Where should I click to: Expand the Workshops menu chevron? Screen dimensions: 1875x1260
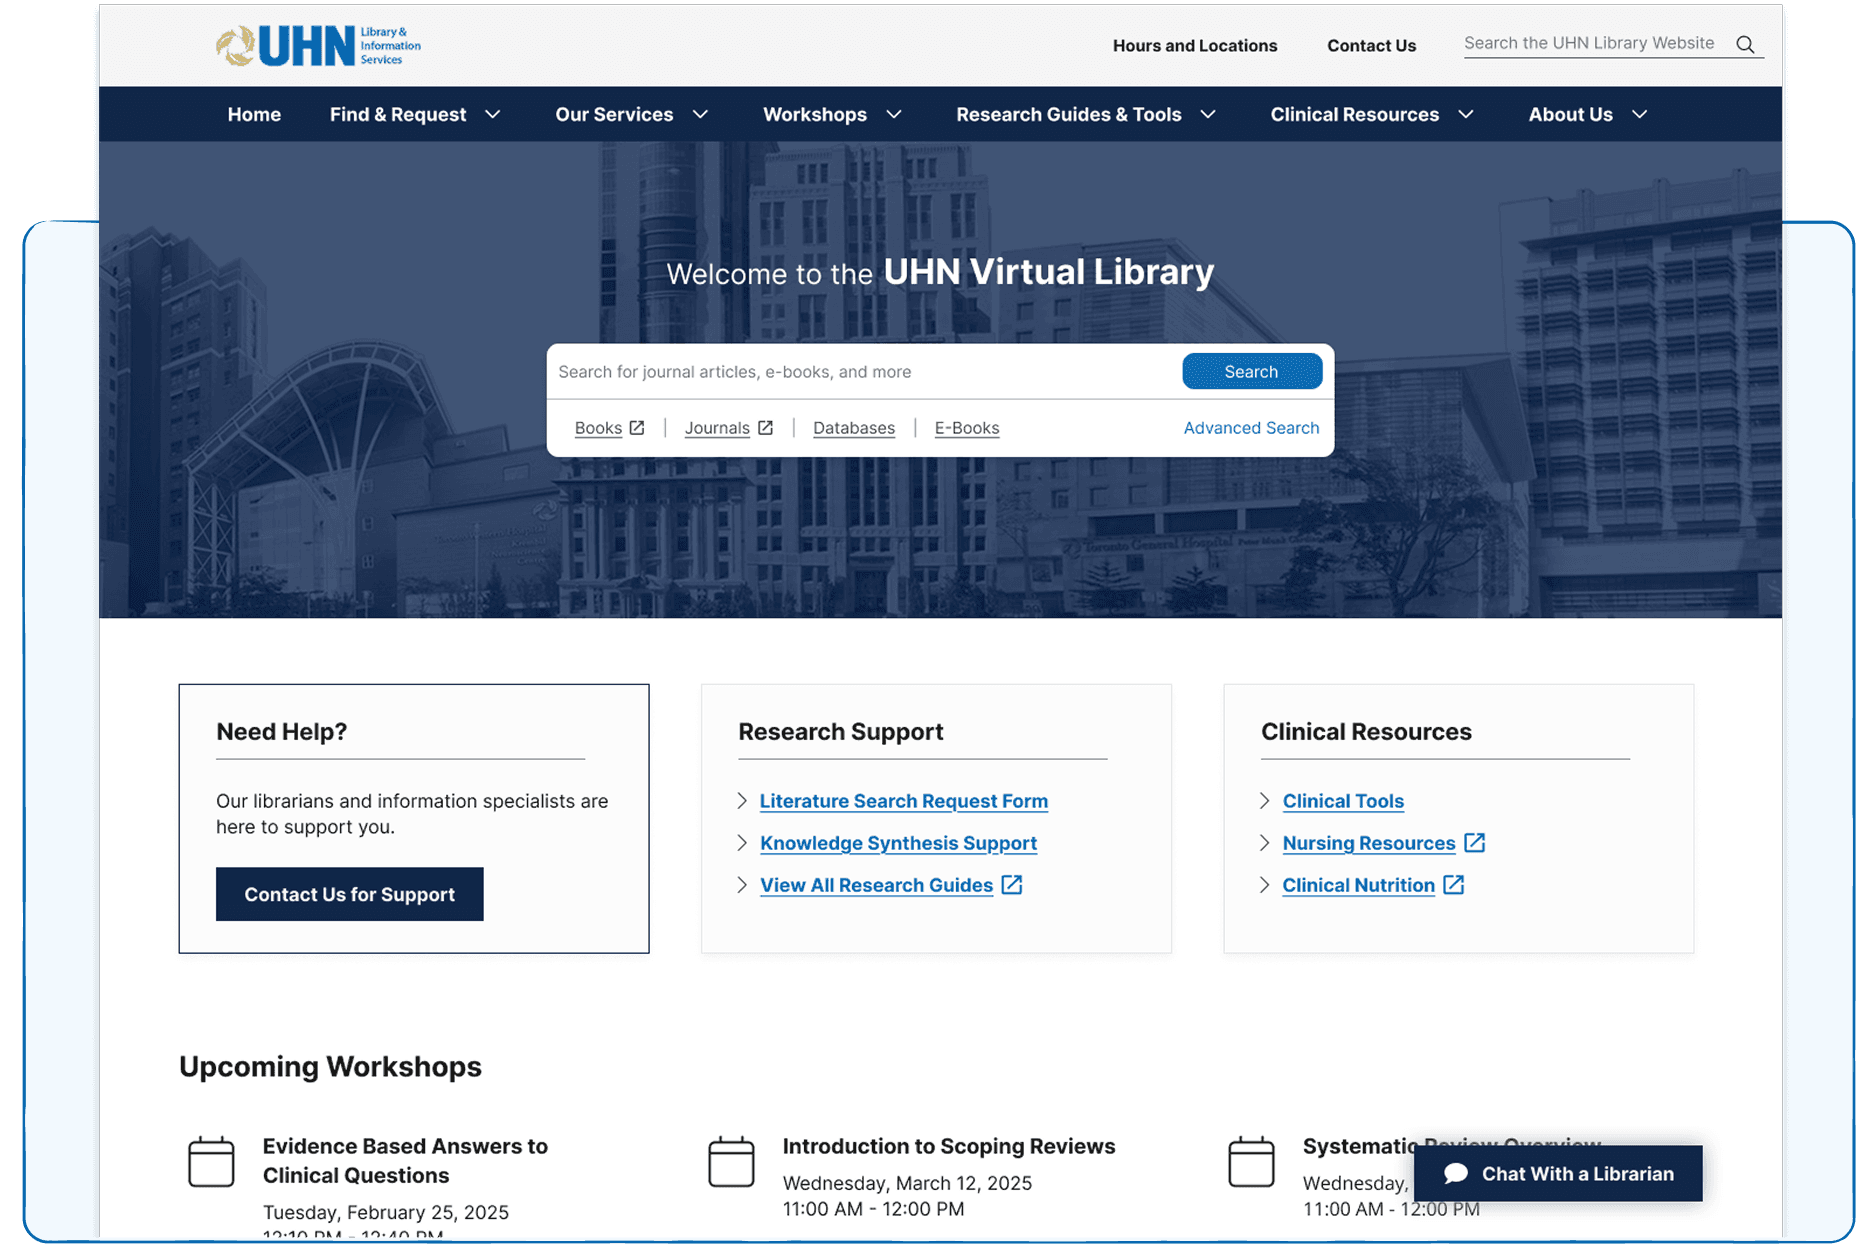pos(894,114)
